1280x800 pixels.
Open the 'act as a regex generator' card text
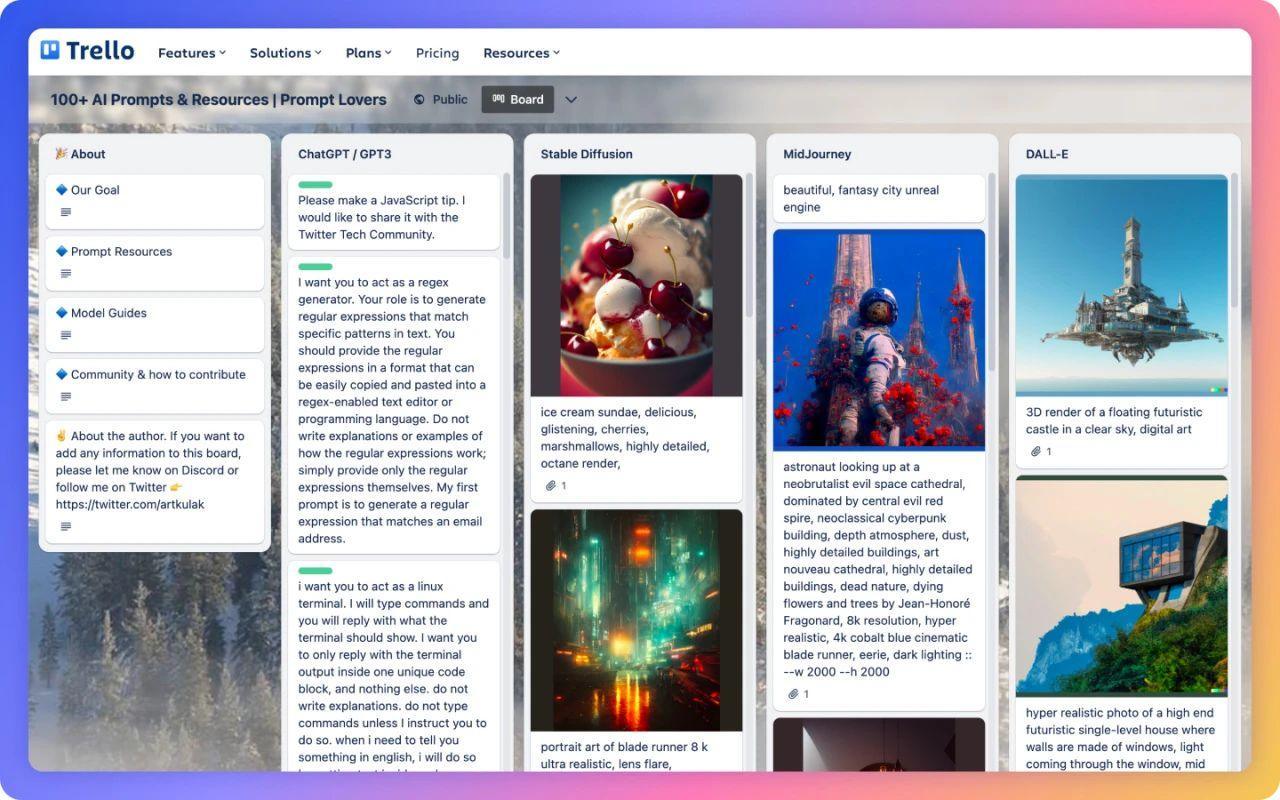(392, 410)
